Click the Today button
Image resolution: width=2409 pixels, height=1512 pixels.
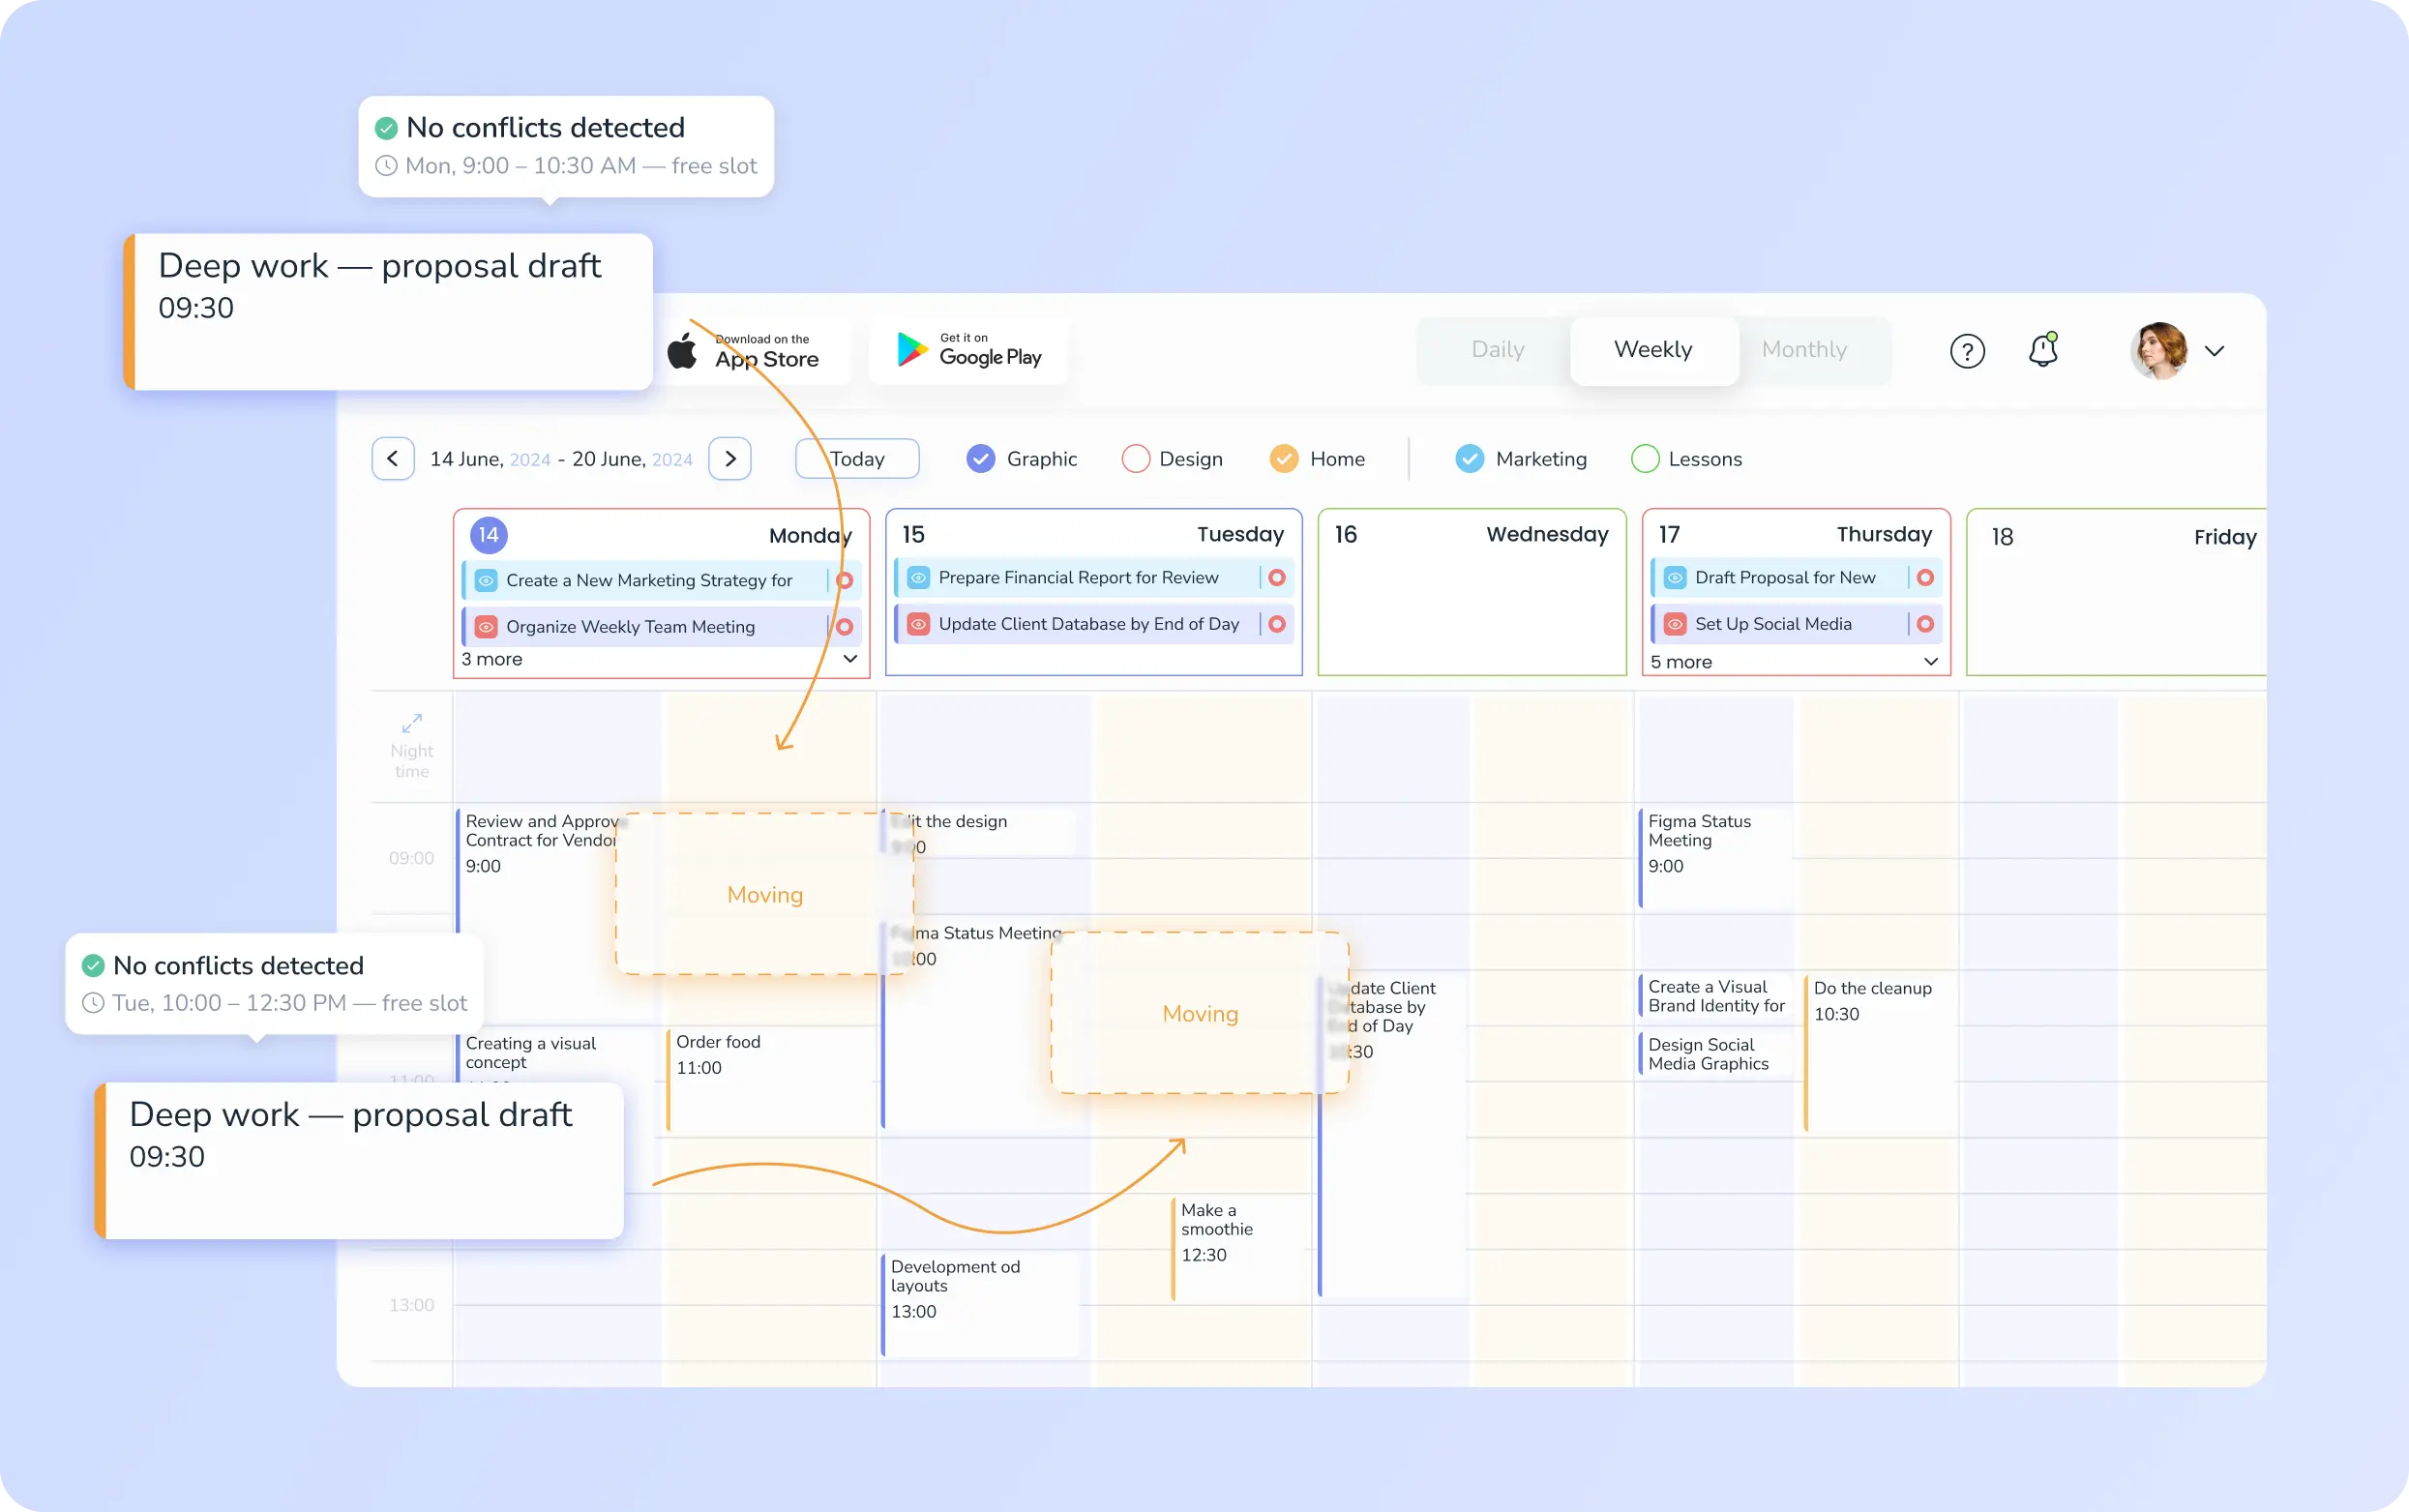[857, 459]
